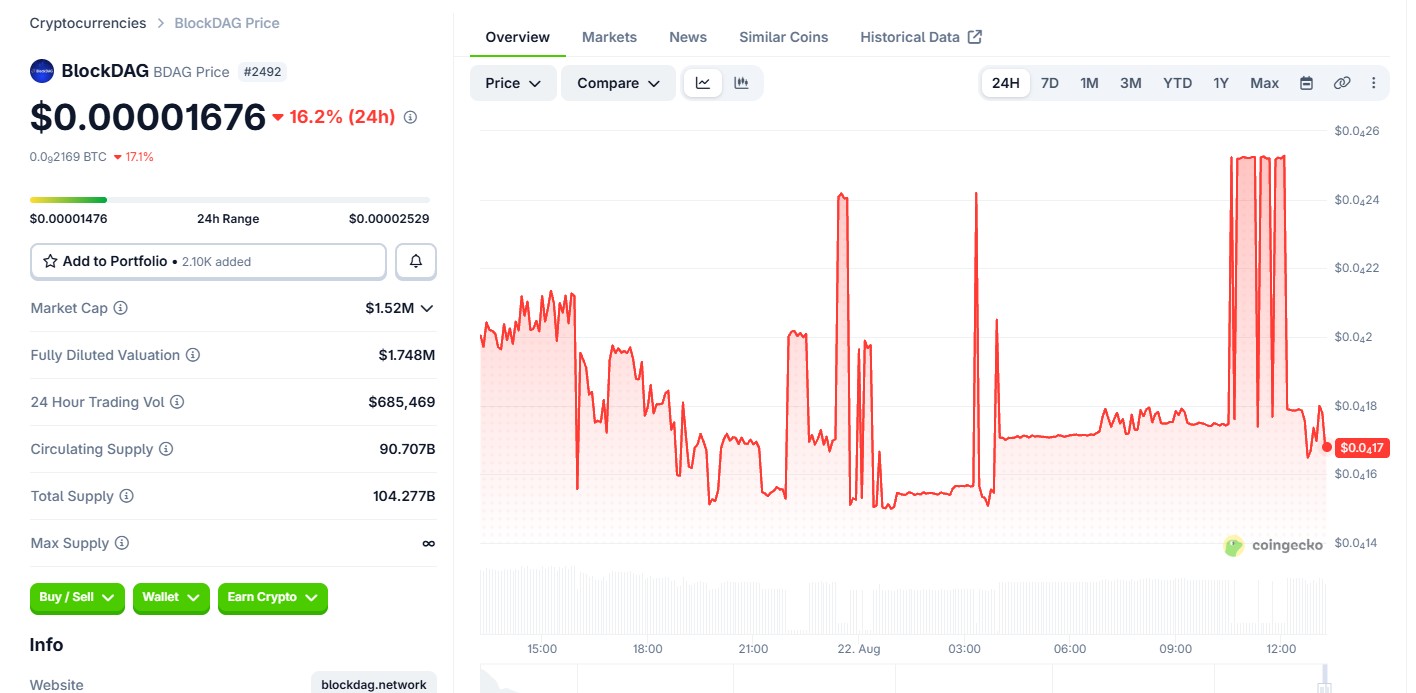1416x693 pixels.
Task: Click the copy chart link icon
Action: [x=1342, y=83]
